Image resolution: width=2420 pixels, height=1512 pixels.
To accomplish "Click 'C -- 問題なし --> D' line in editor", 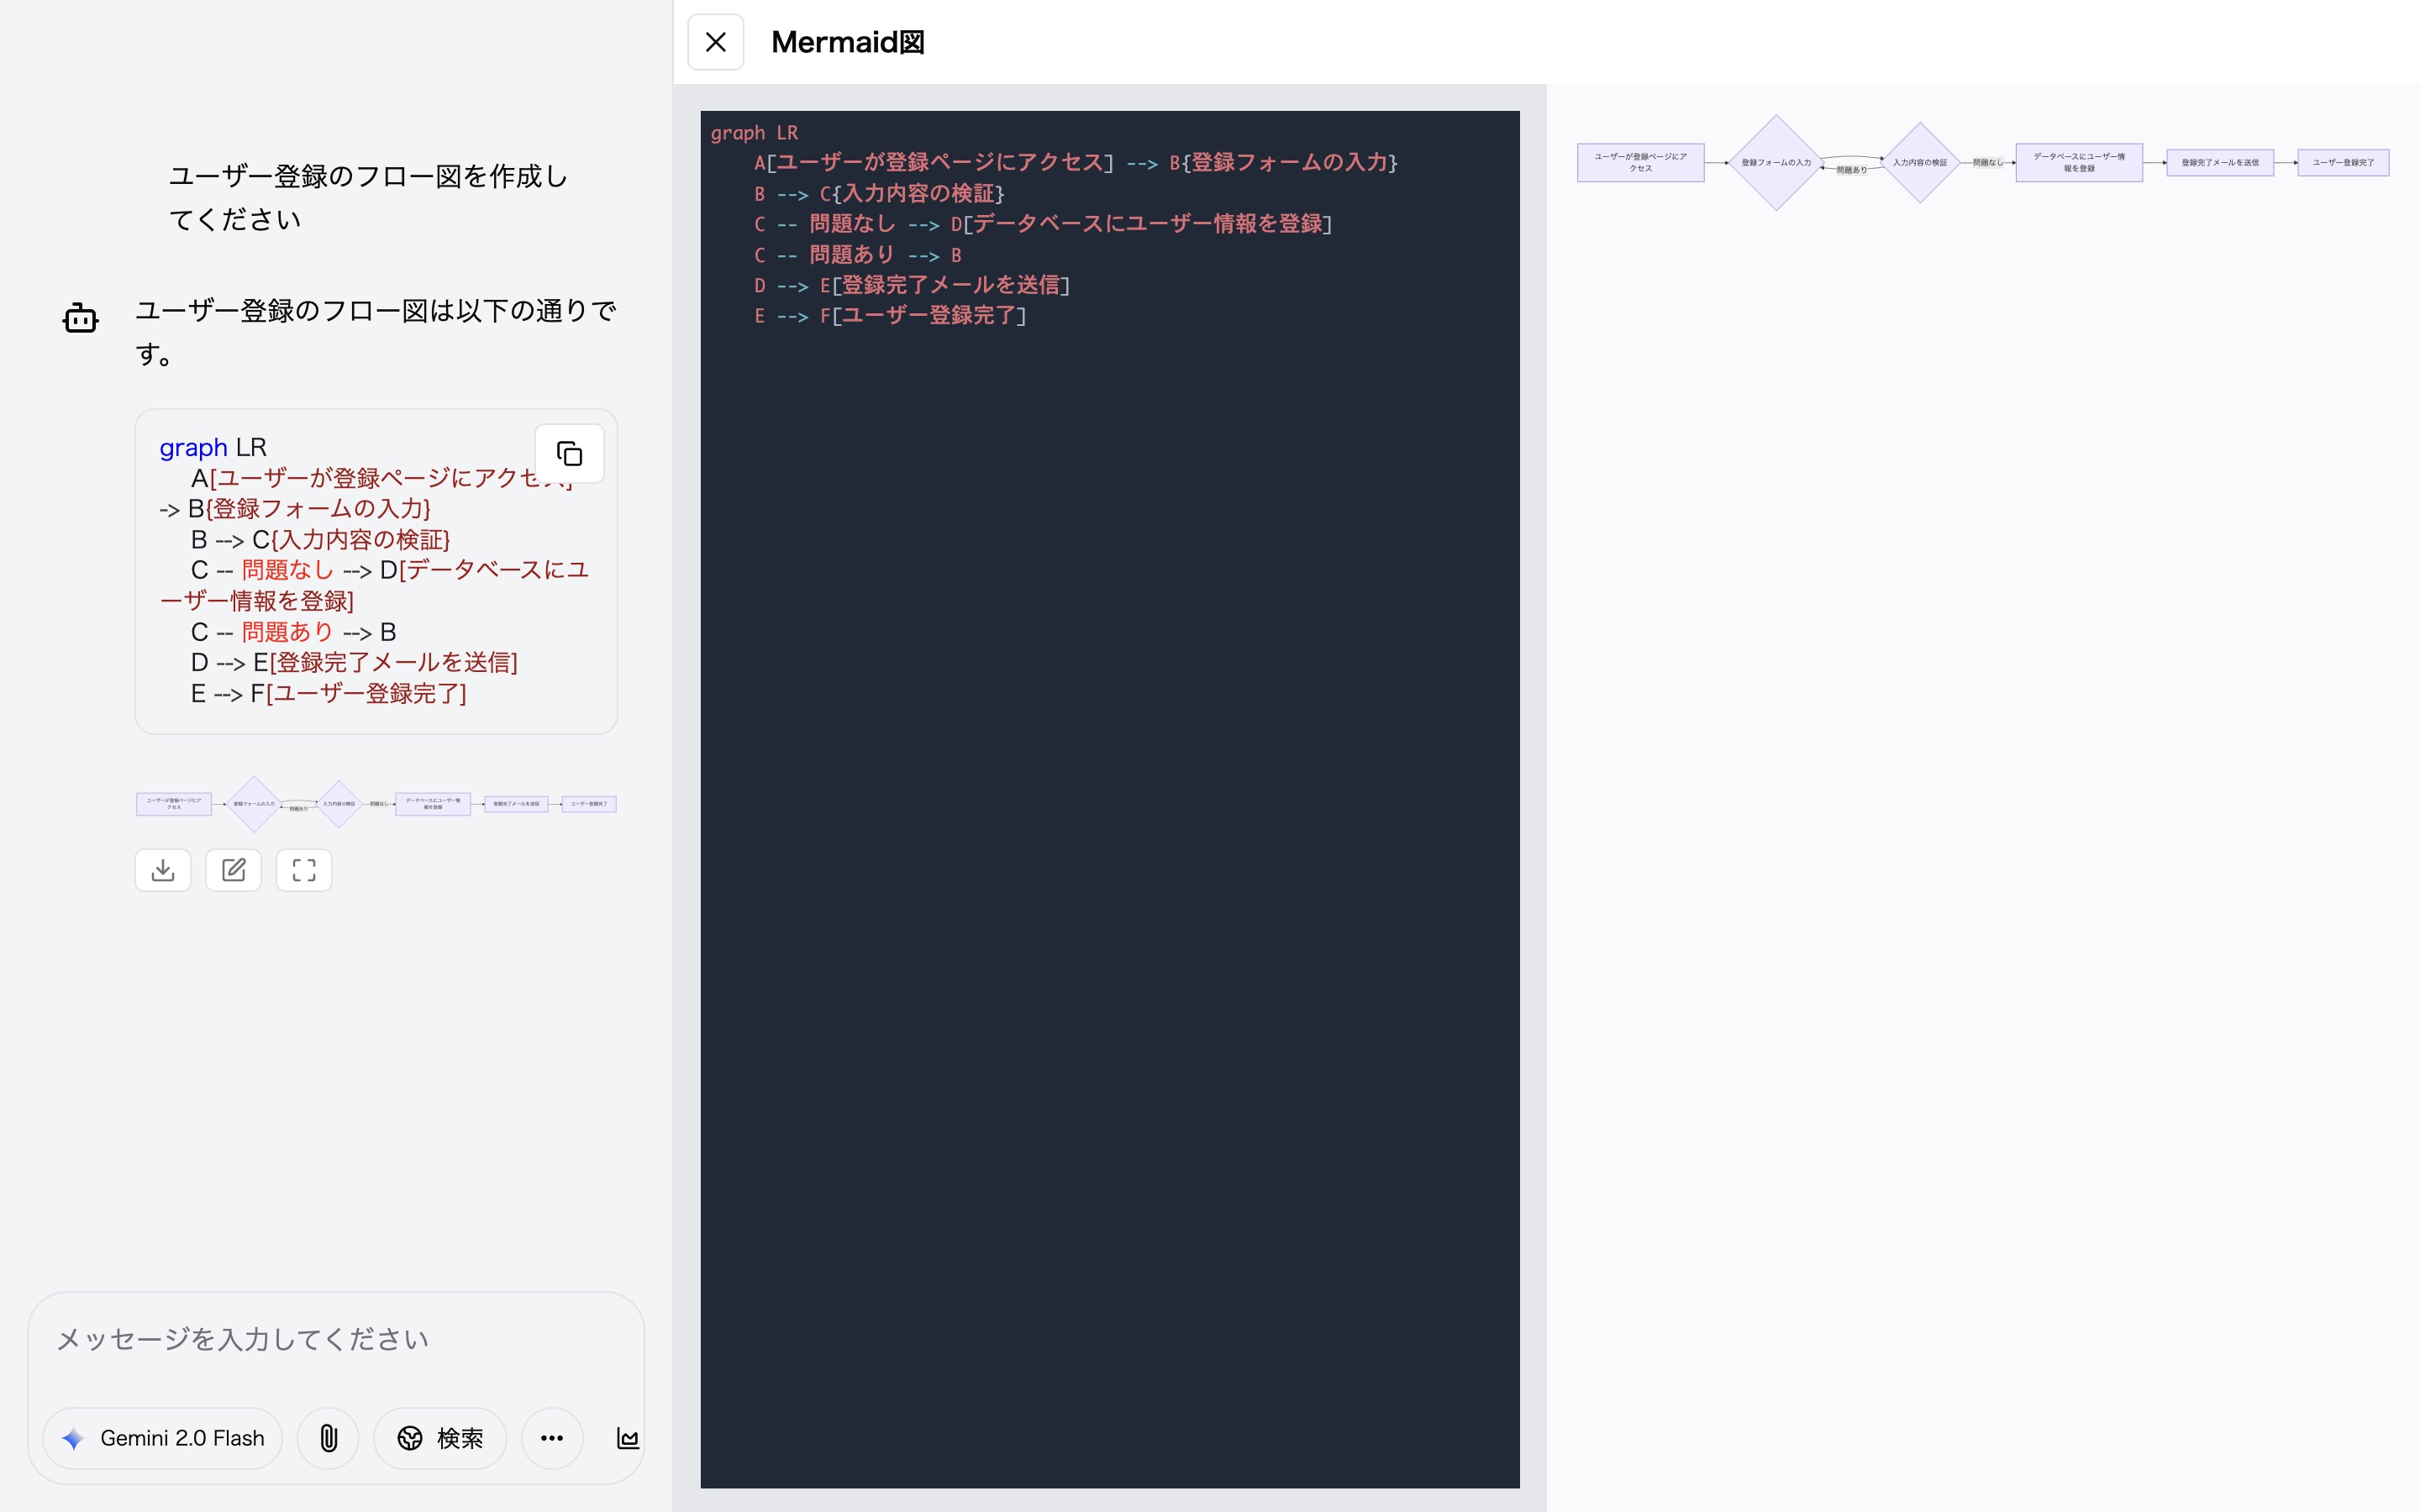I will pos(1043,224).
